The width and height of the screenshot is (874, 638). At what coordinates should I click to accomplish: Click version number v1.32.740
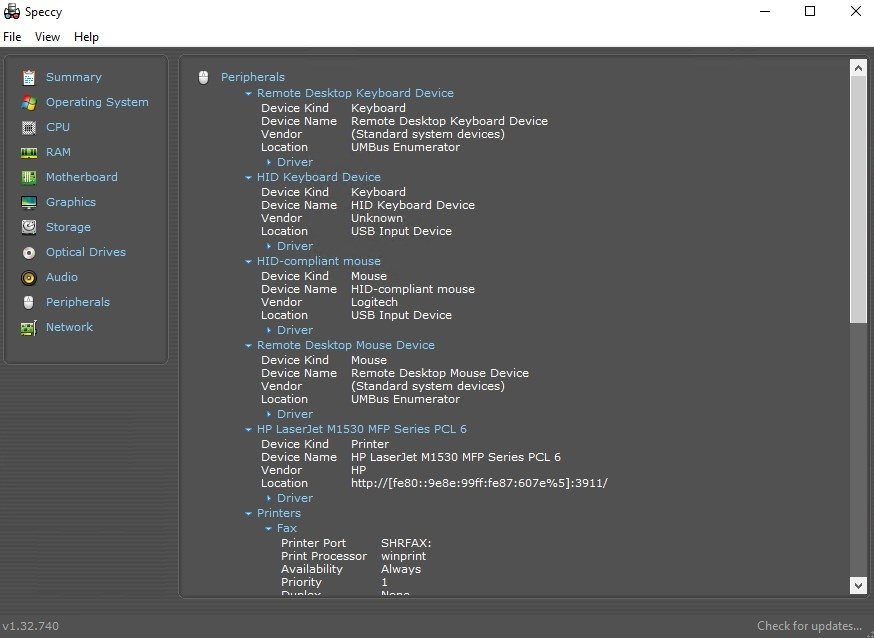coord(31,626)
